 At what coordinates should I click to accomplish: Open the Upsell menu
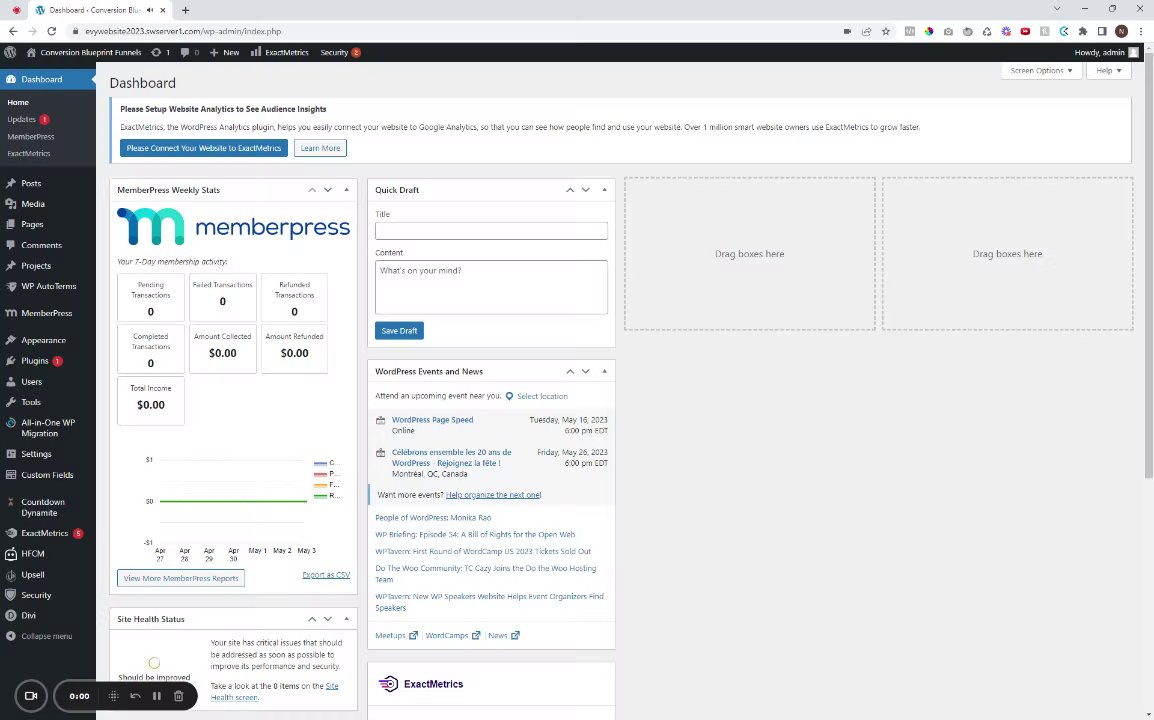tap(32, 574)
